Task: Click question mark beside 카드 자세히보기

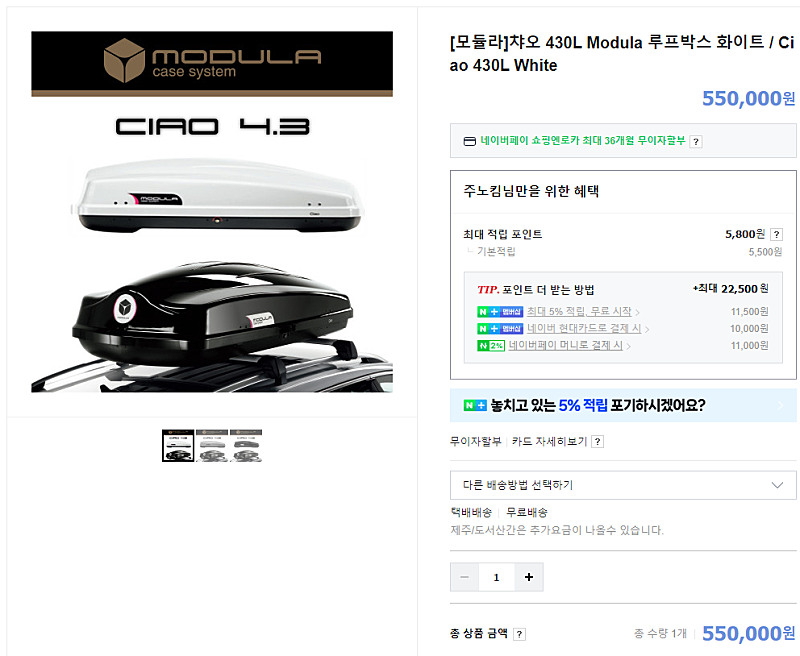Action: 597,442
